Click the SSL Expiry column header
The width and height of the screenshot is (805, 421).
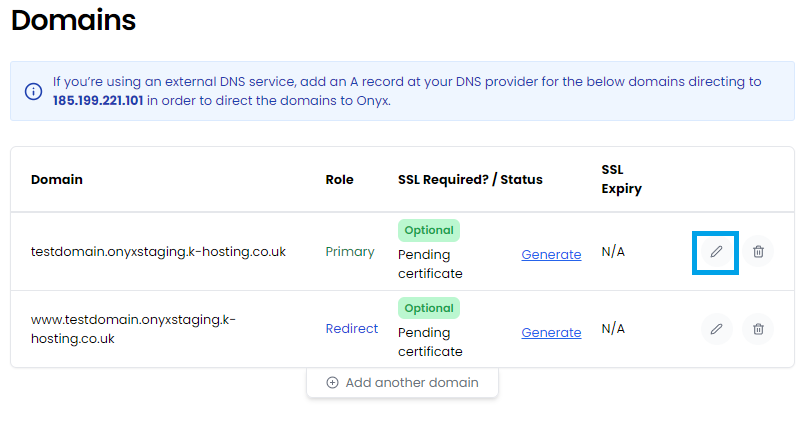pyautogui.click(x=621, y=179)
